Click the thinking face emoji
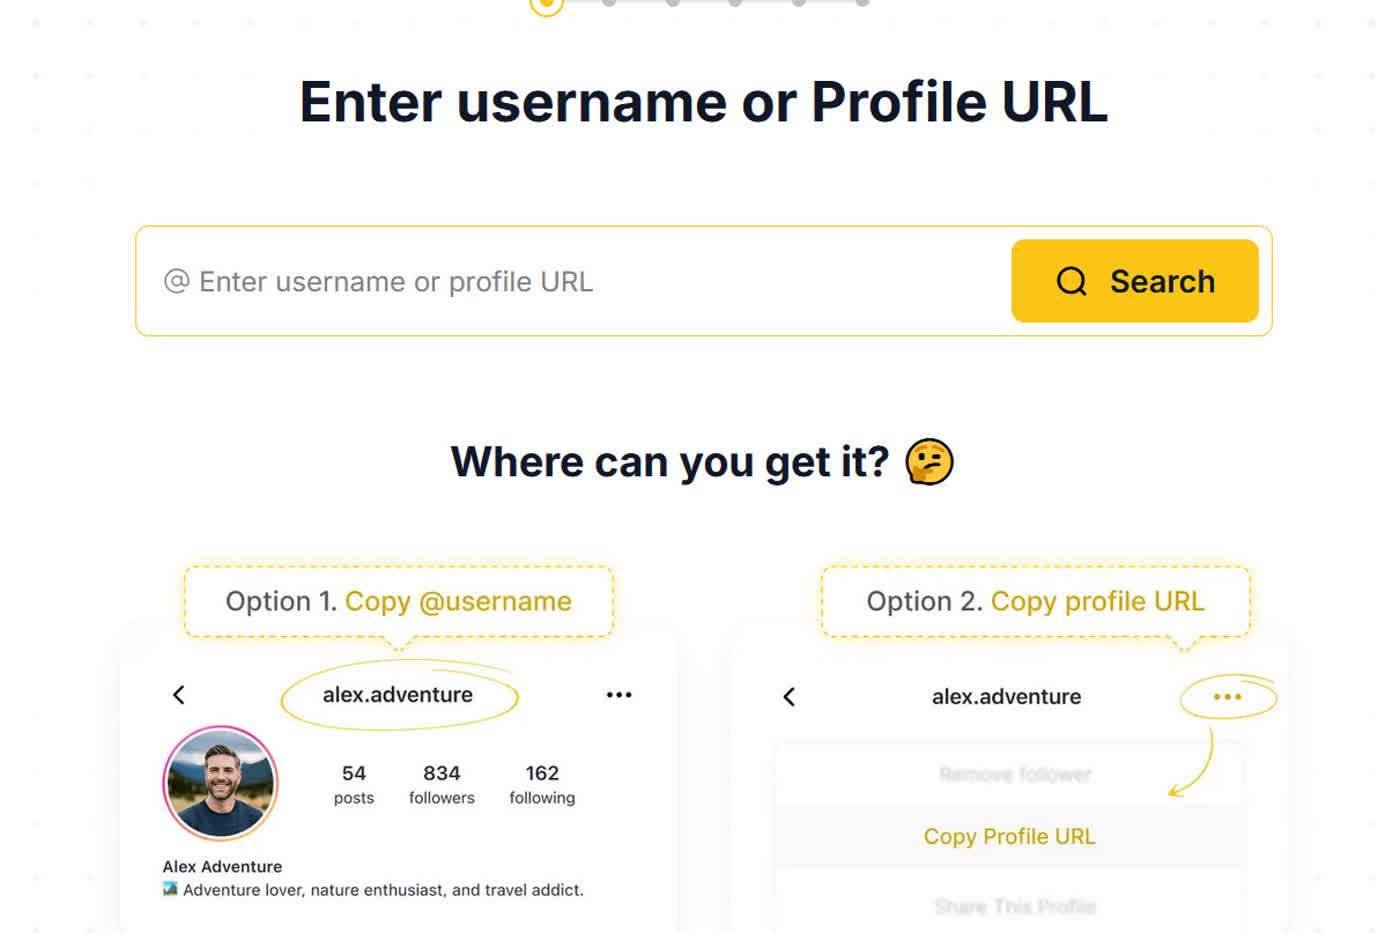 pyautogui.click(x=929, y=462)
